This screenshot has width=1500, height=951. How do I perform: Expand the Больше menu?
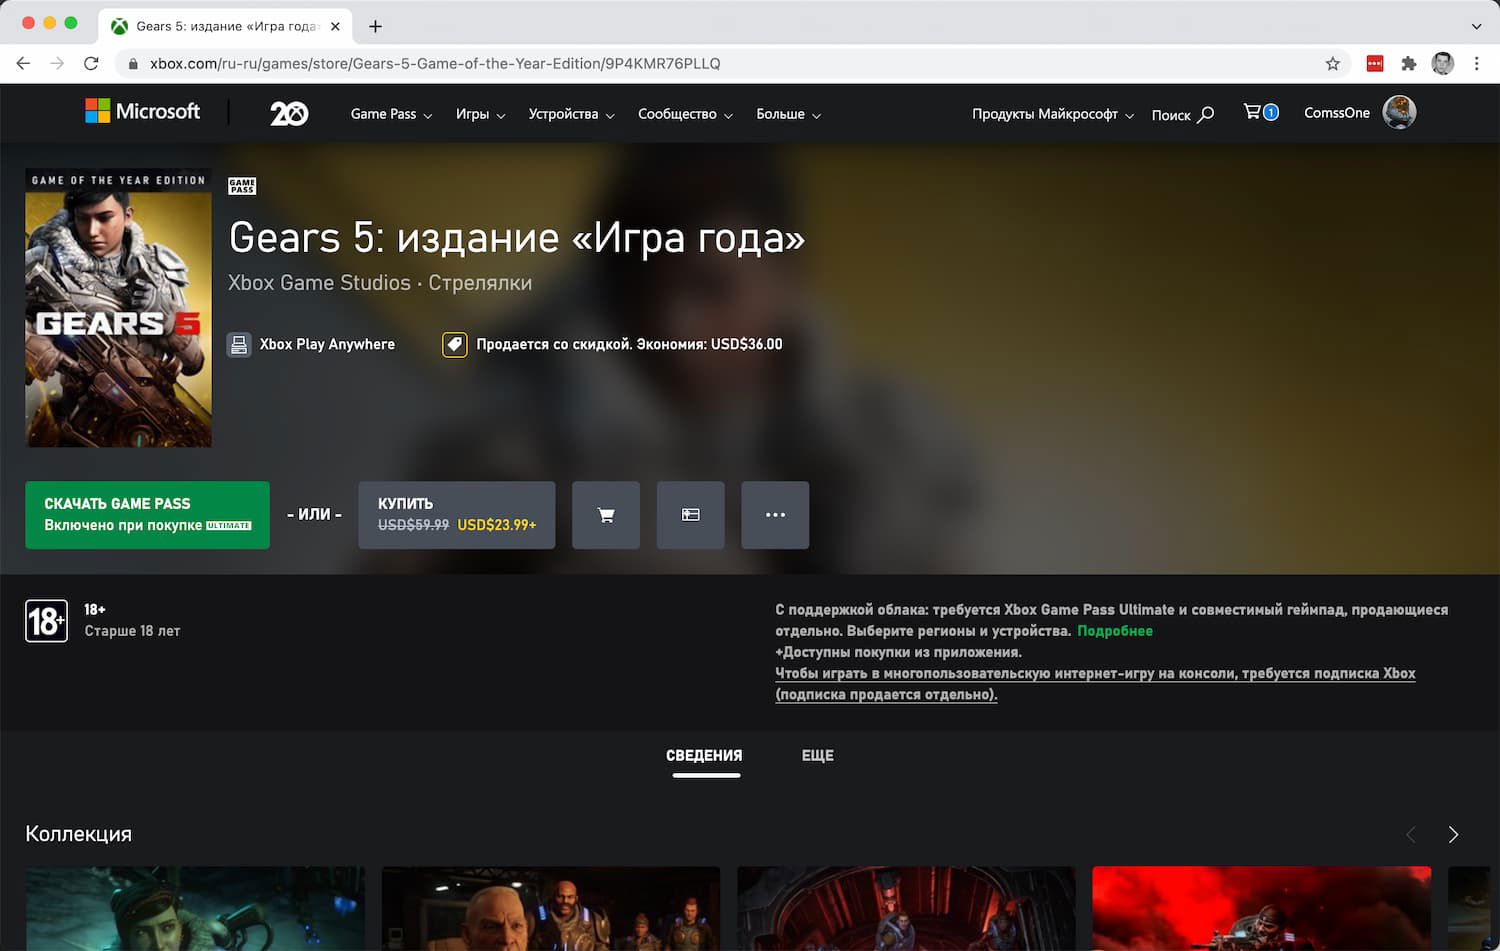(x=788, y=114)
